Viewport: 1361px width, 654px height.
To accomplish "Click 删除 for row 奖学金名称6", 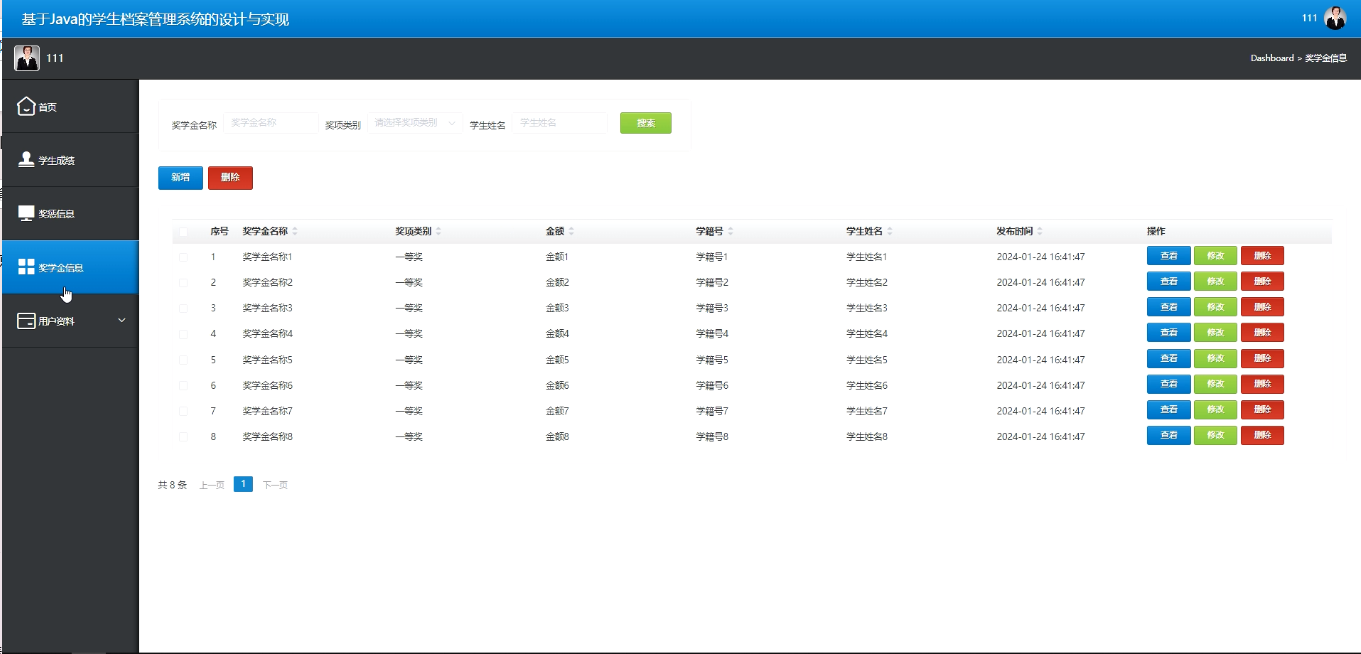I will tap(1262, 384).
